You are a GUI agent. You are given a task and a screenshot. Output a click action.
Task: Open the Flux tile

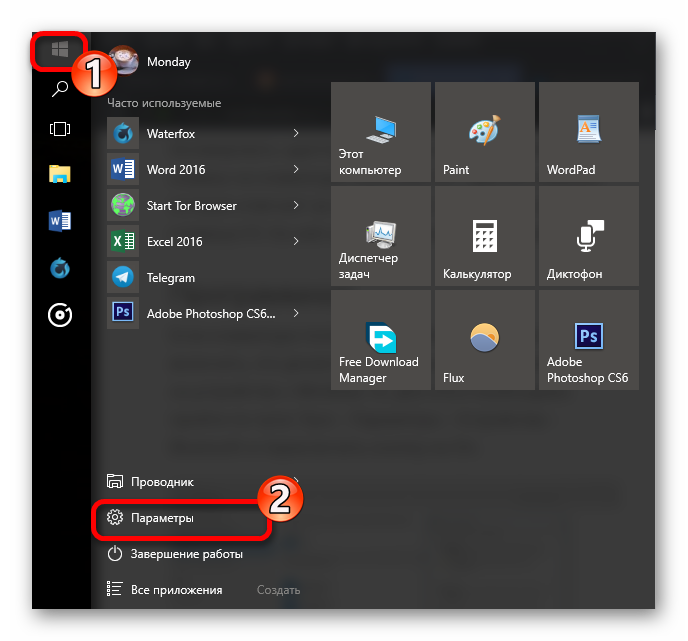pos(485,340)
